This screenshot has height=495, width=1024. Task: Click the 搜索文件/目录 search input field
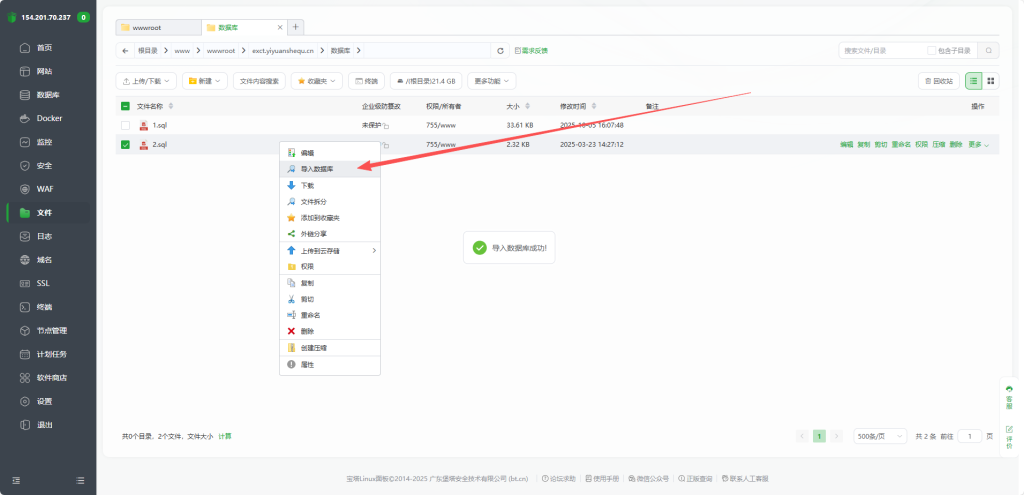[880, 50]
